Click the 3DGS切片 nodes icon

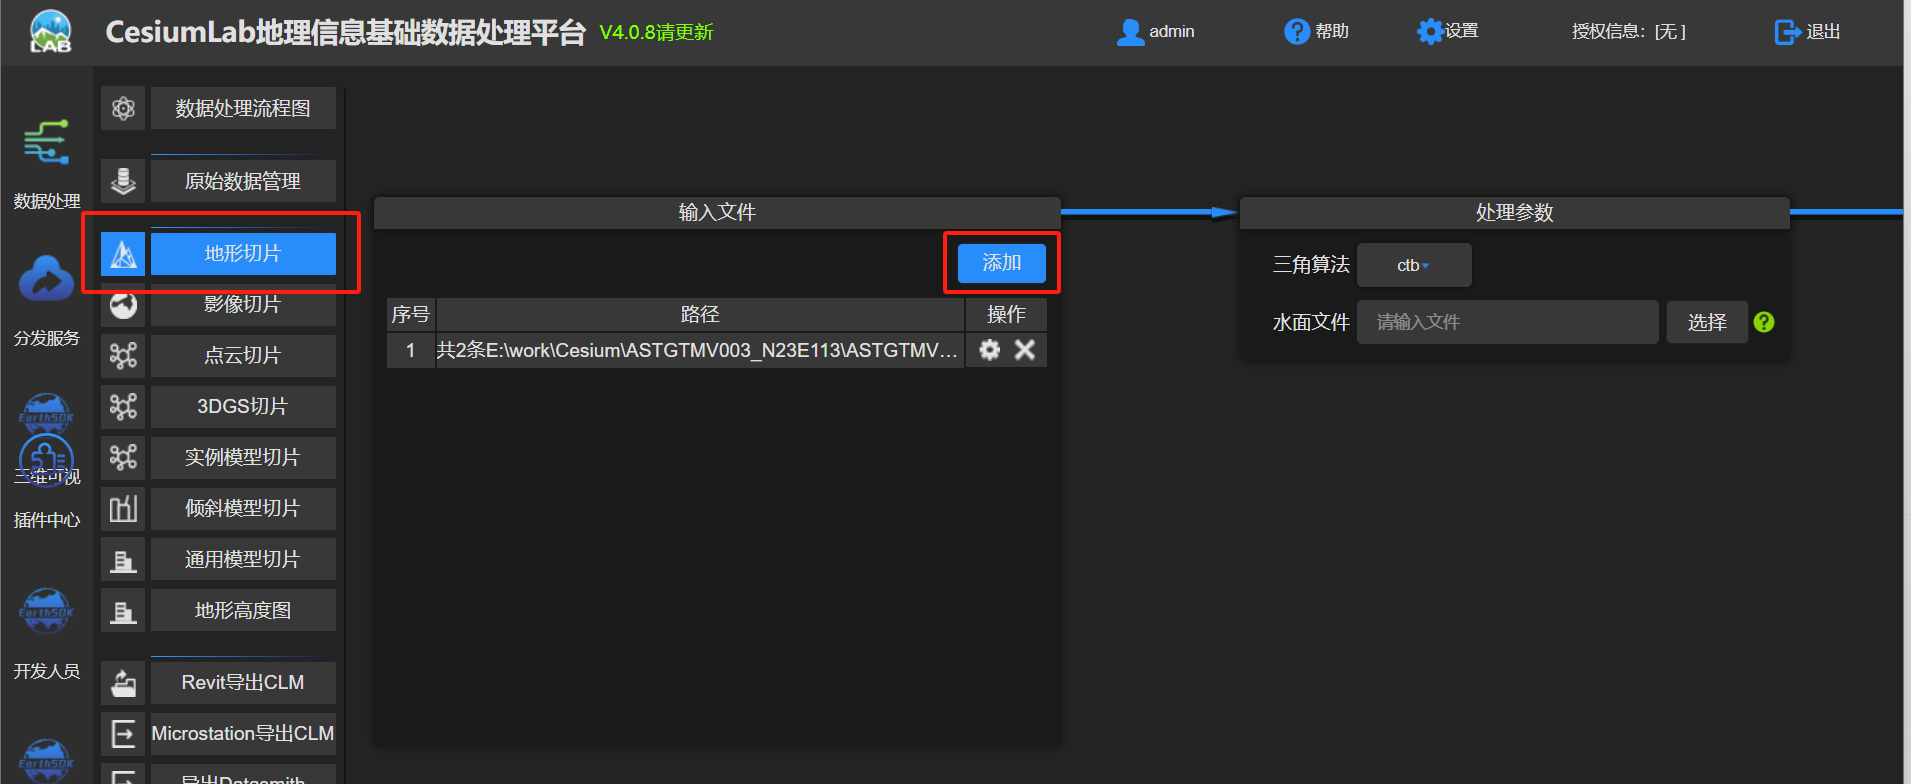click(x=123, y=406)
